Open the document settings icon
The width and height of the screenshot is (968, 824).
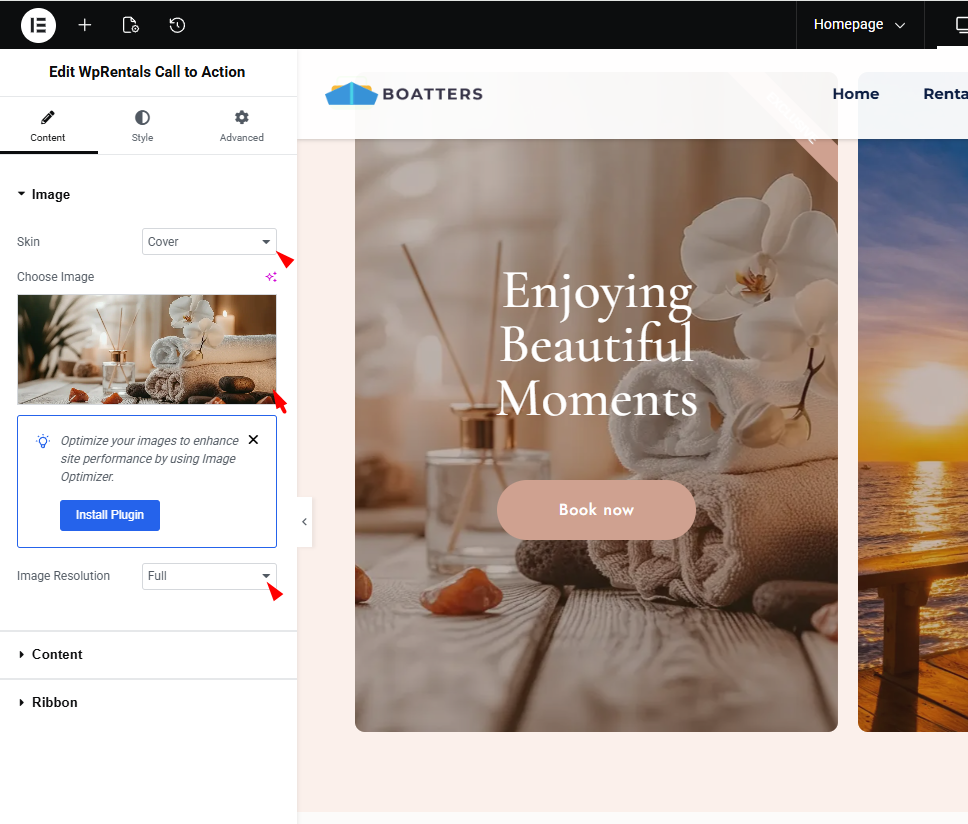130,25
